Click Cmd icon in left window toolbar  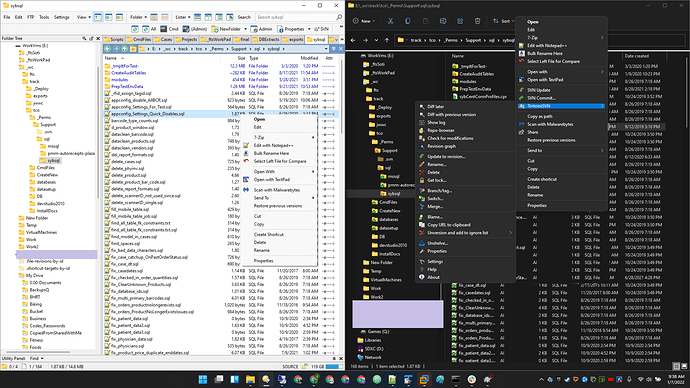pyautogui.click(x=169, y=29)
